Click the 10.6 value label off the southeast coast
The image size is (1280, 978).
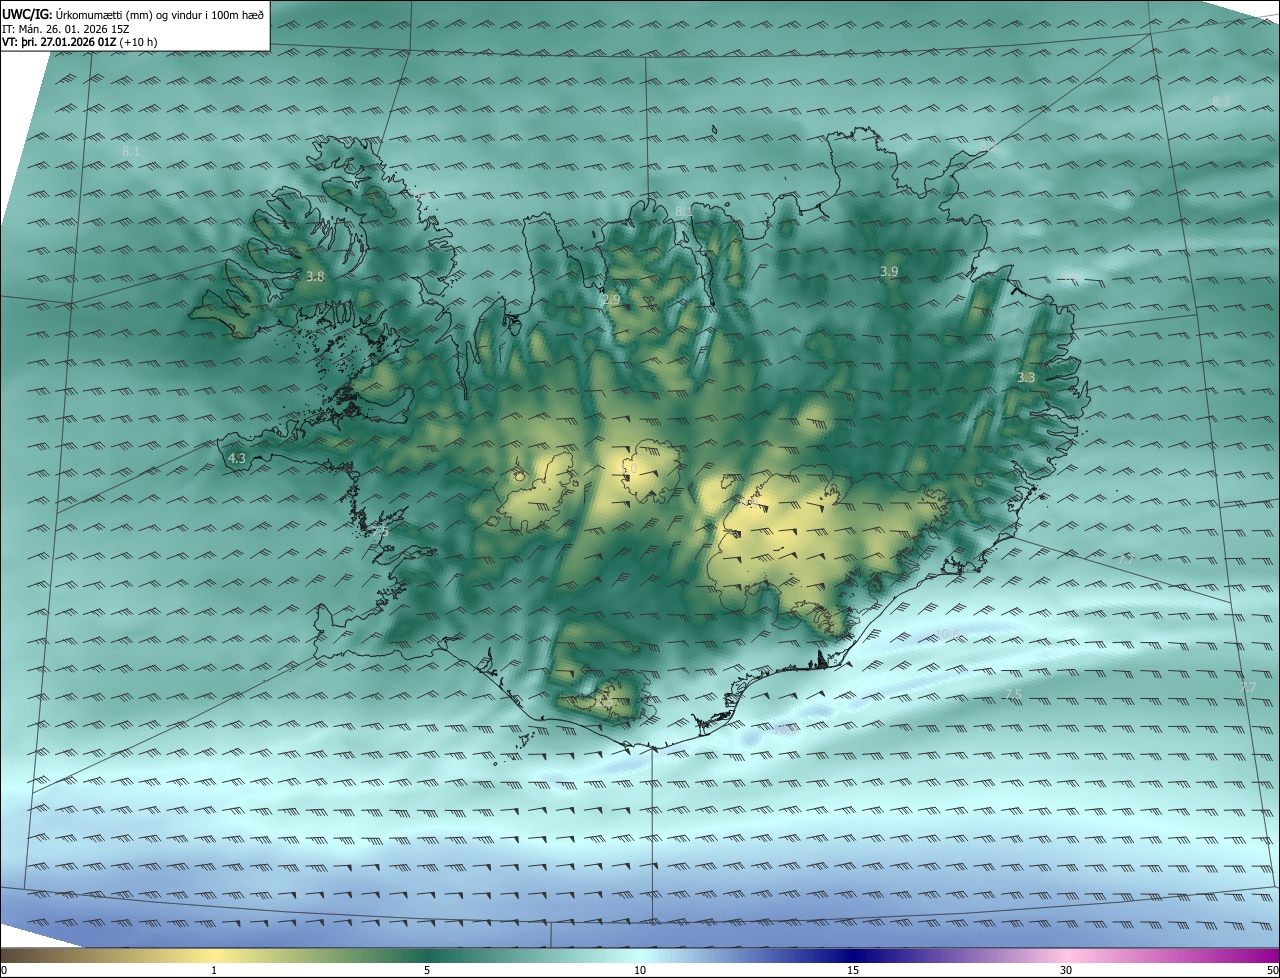pyautogui.click(x=947, y=633)
